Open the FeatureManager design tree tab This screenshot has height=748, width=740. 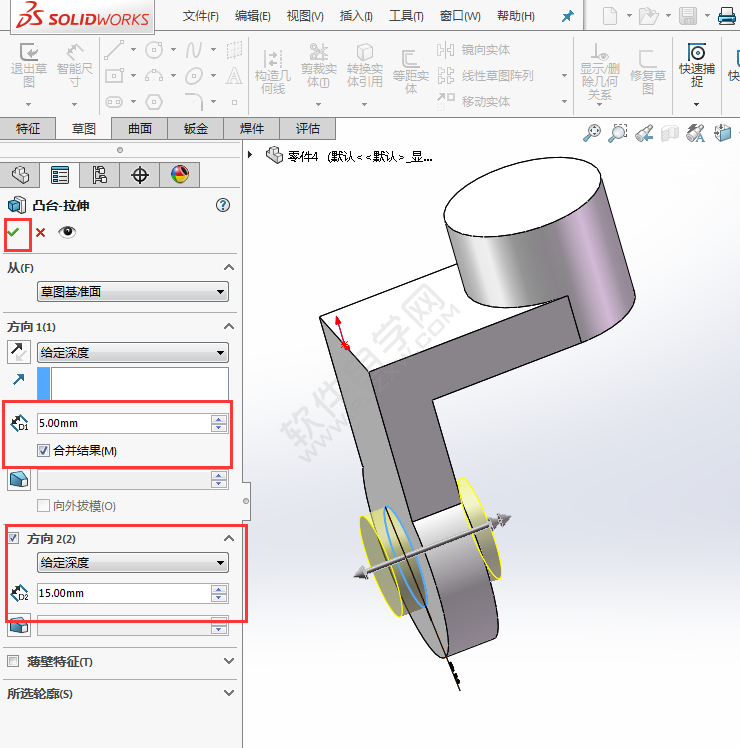click(21, 175)
